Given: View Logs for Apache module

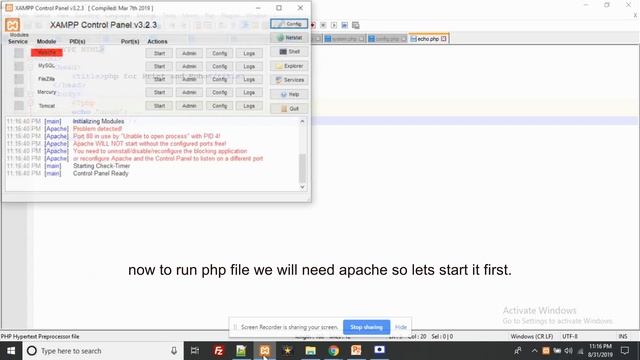Looking at the screenshot, I should [249, 53].
